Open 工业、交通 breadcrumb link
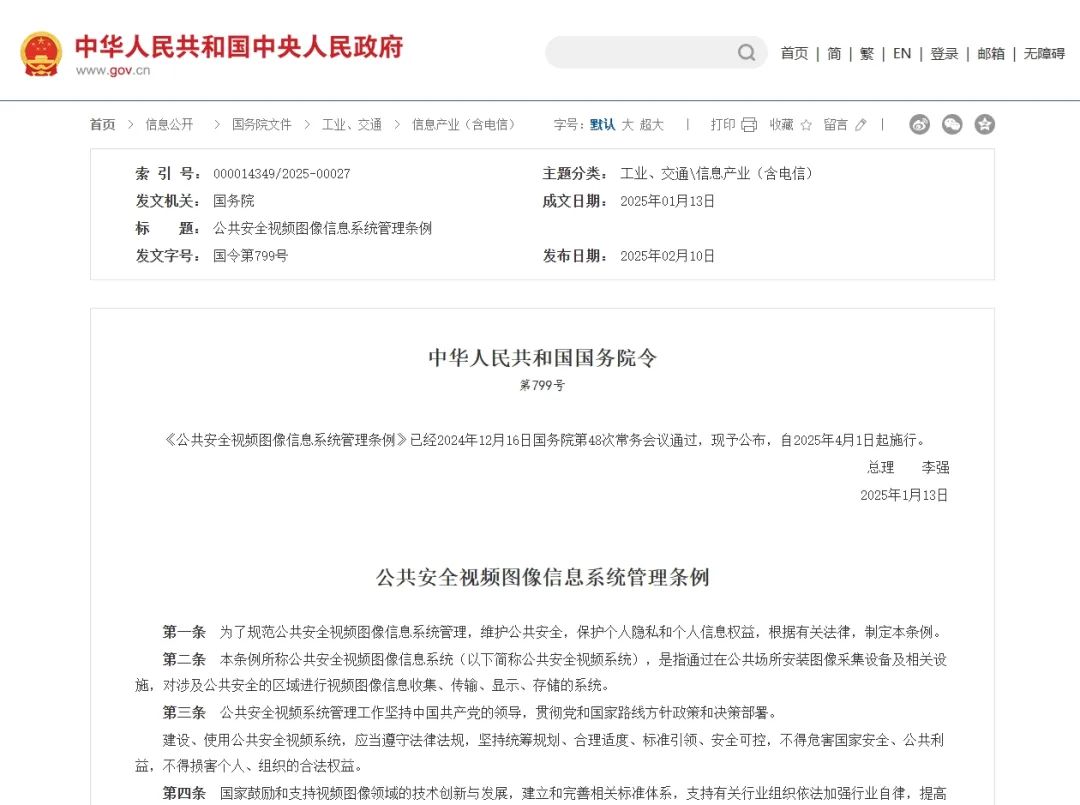Screen dimensions: 1080x805 coord(352,125)
